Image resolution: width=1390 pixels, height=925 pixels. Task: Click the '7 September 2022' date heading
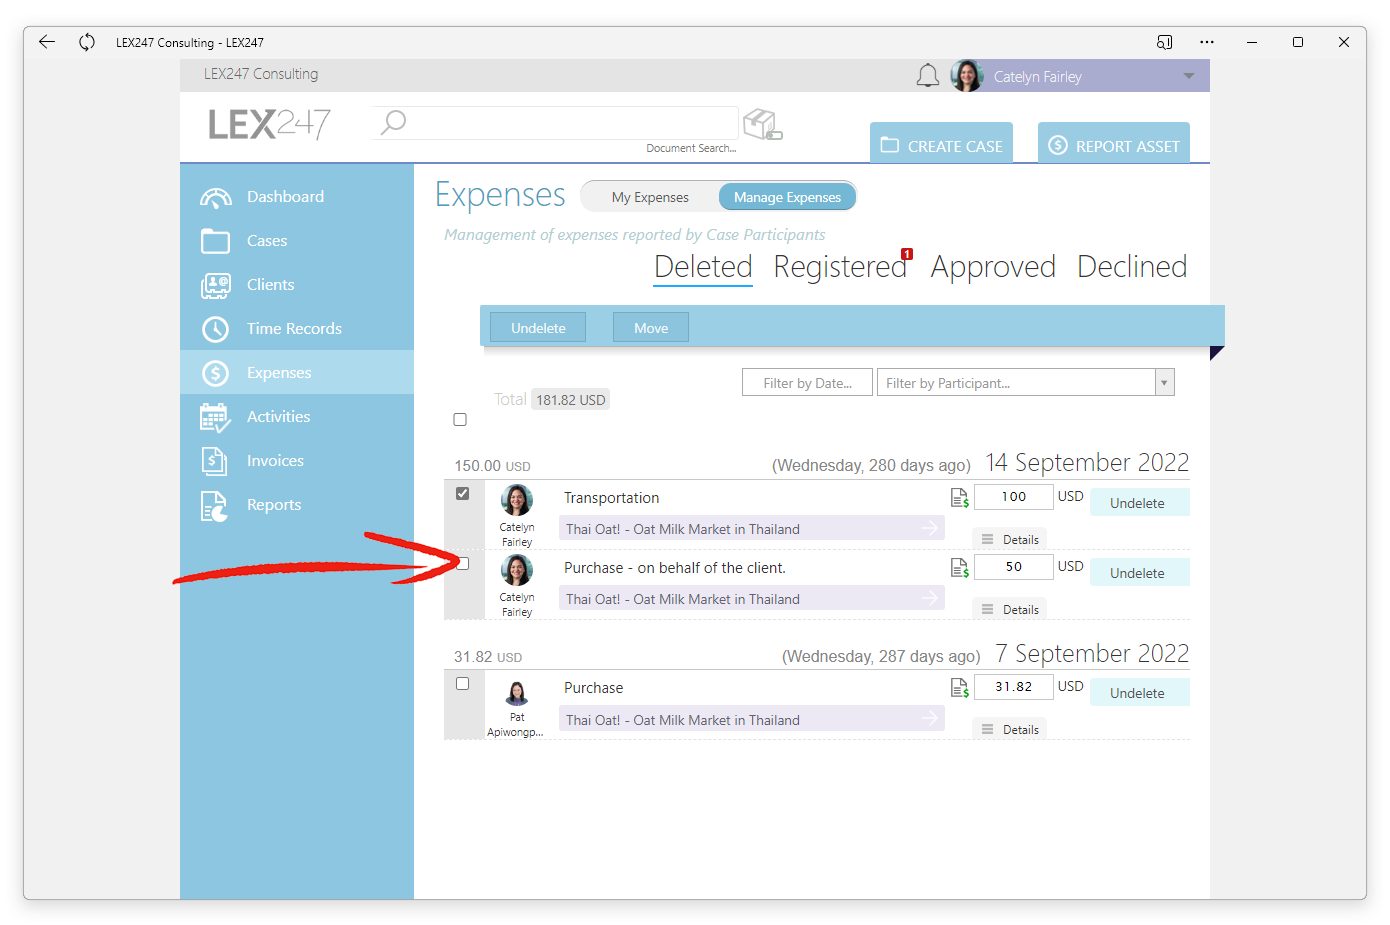(x=1092, y=653)
